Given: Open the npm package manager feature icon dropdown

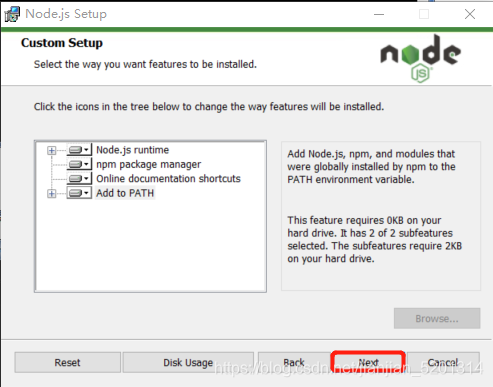Looking at the screenshot, I should pyautogui.click(x=79, y=164).
